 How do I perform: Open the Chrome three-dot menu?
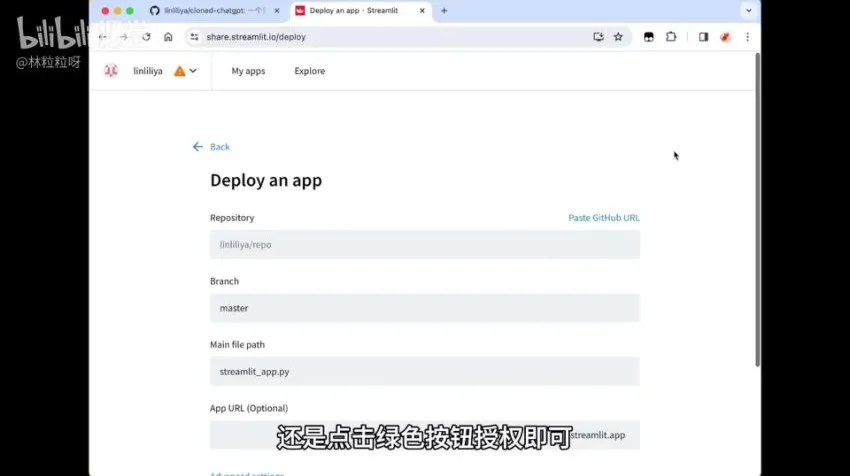(x=748, y=37)
